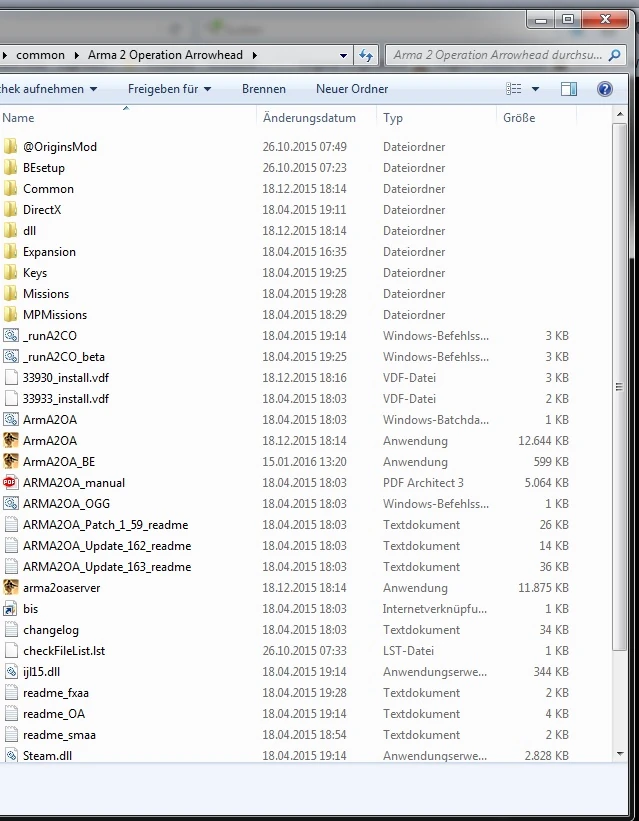Open the help question mark icon
This screenshot has height=821, width=639.
coord(604,89)
